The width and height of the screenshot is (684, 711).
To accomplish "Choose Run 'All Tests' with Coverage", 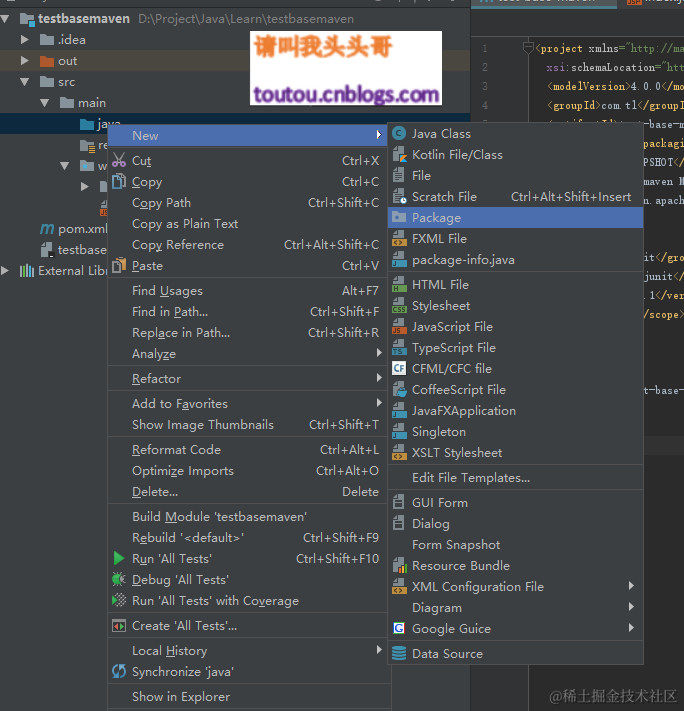I will (x=247, y=601).
